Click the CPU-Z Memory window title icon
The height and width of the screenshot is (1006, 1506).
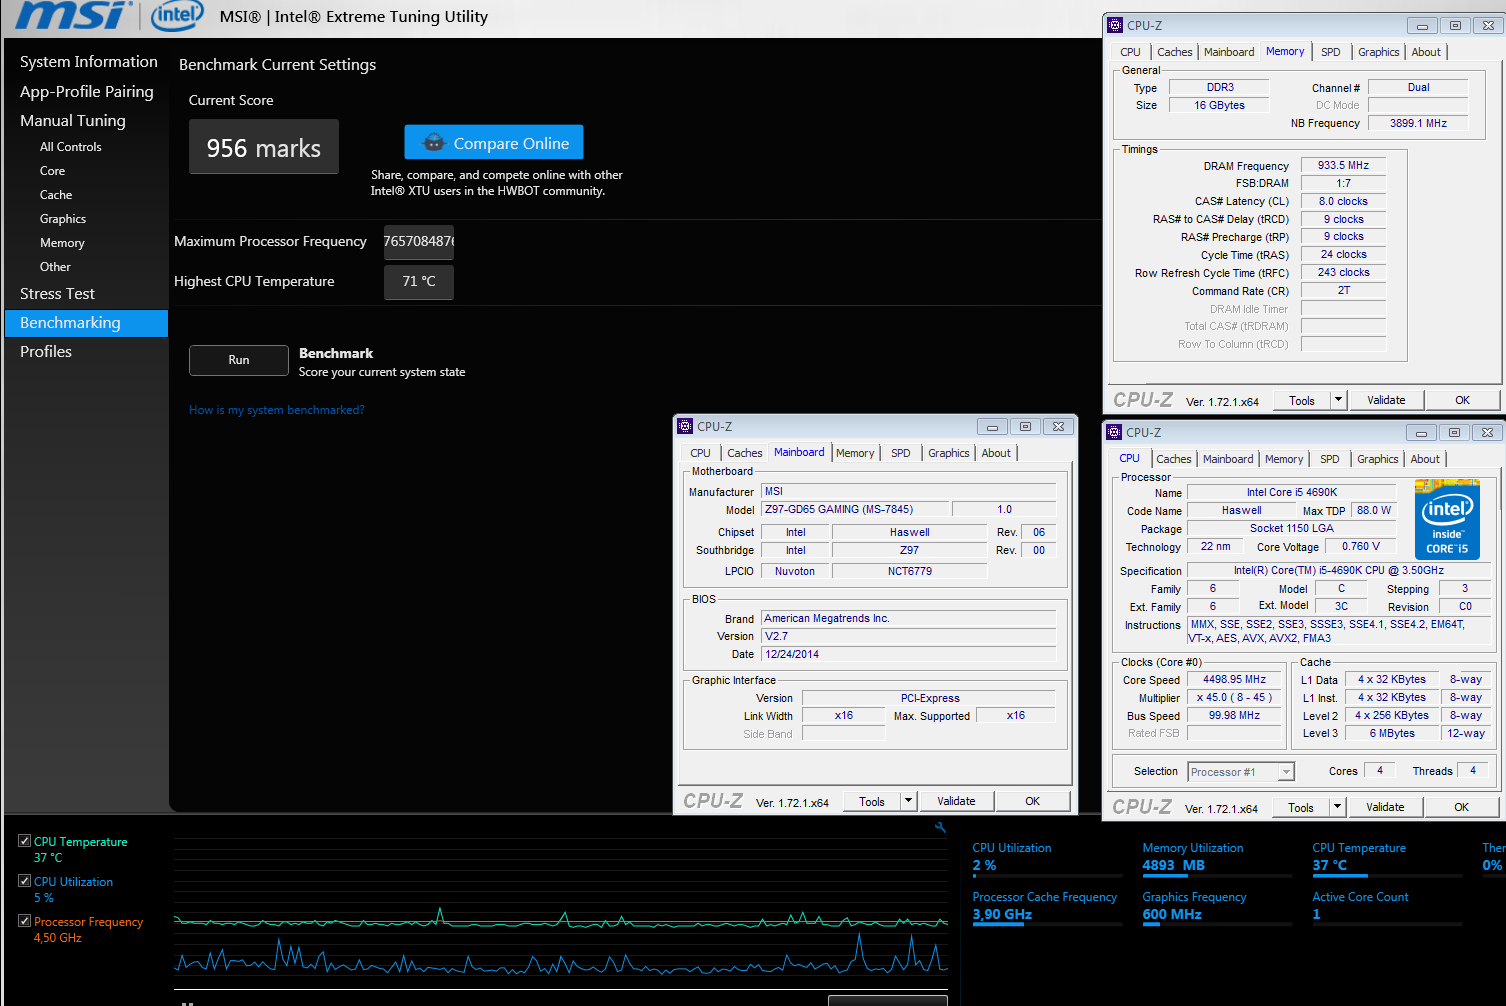[1115, 25]
